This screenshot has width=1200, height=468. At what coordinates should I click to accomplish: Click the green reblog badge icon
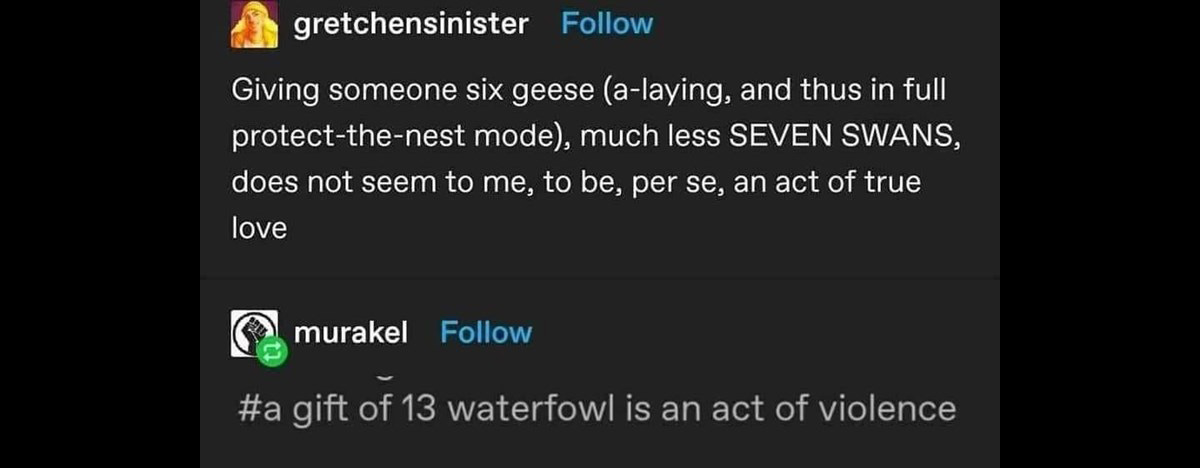point(273,352)
